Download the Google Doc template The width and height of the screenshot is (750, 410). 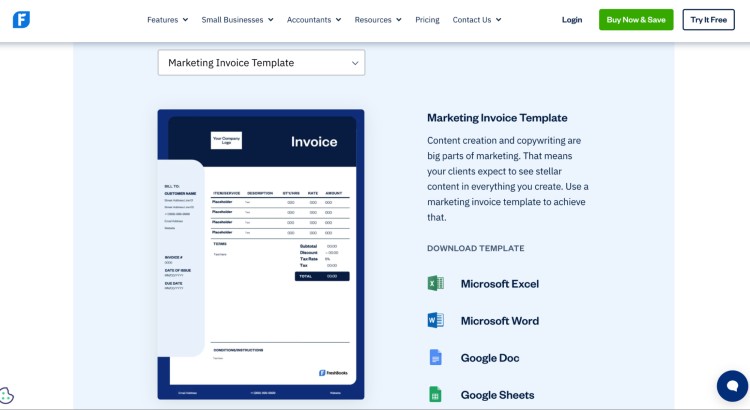tap(490, 358)
